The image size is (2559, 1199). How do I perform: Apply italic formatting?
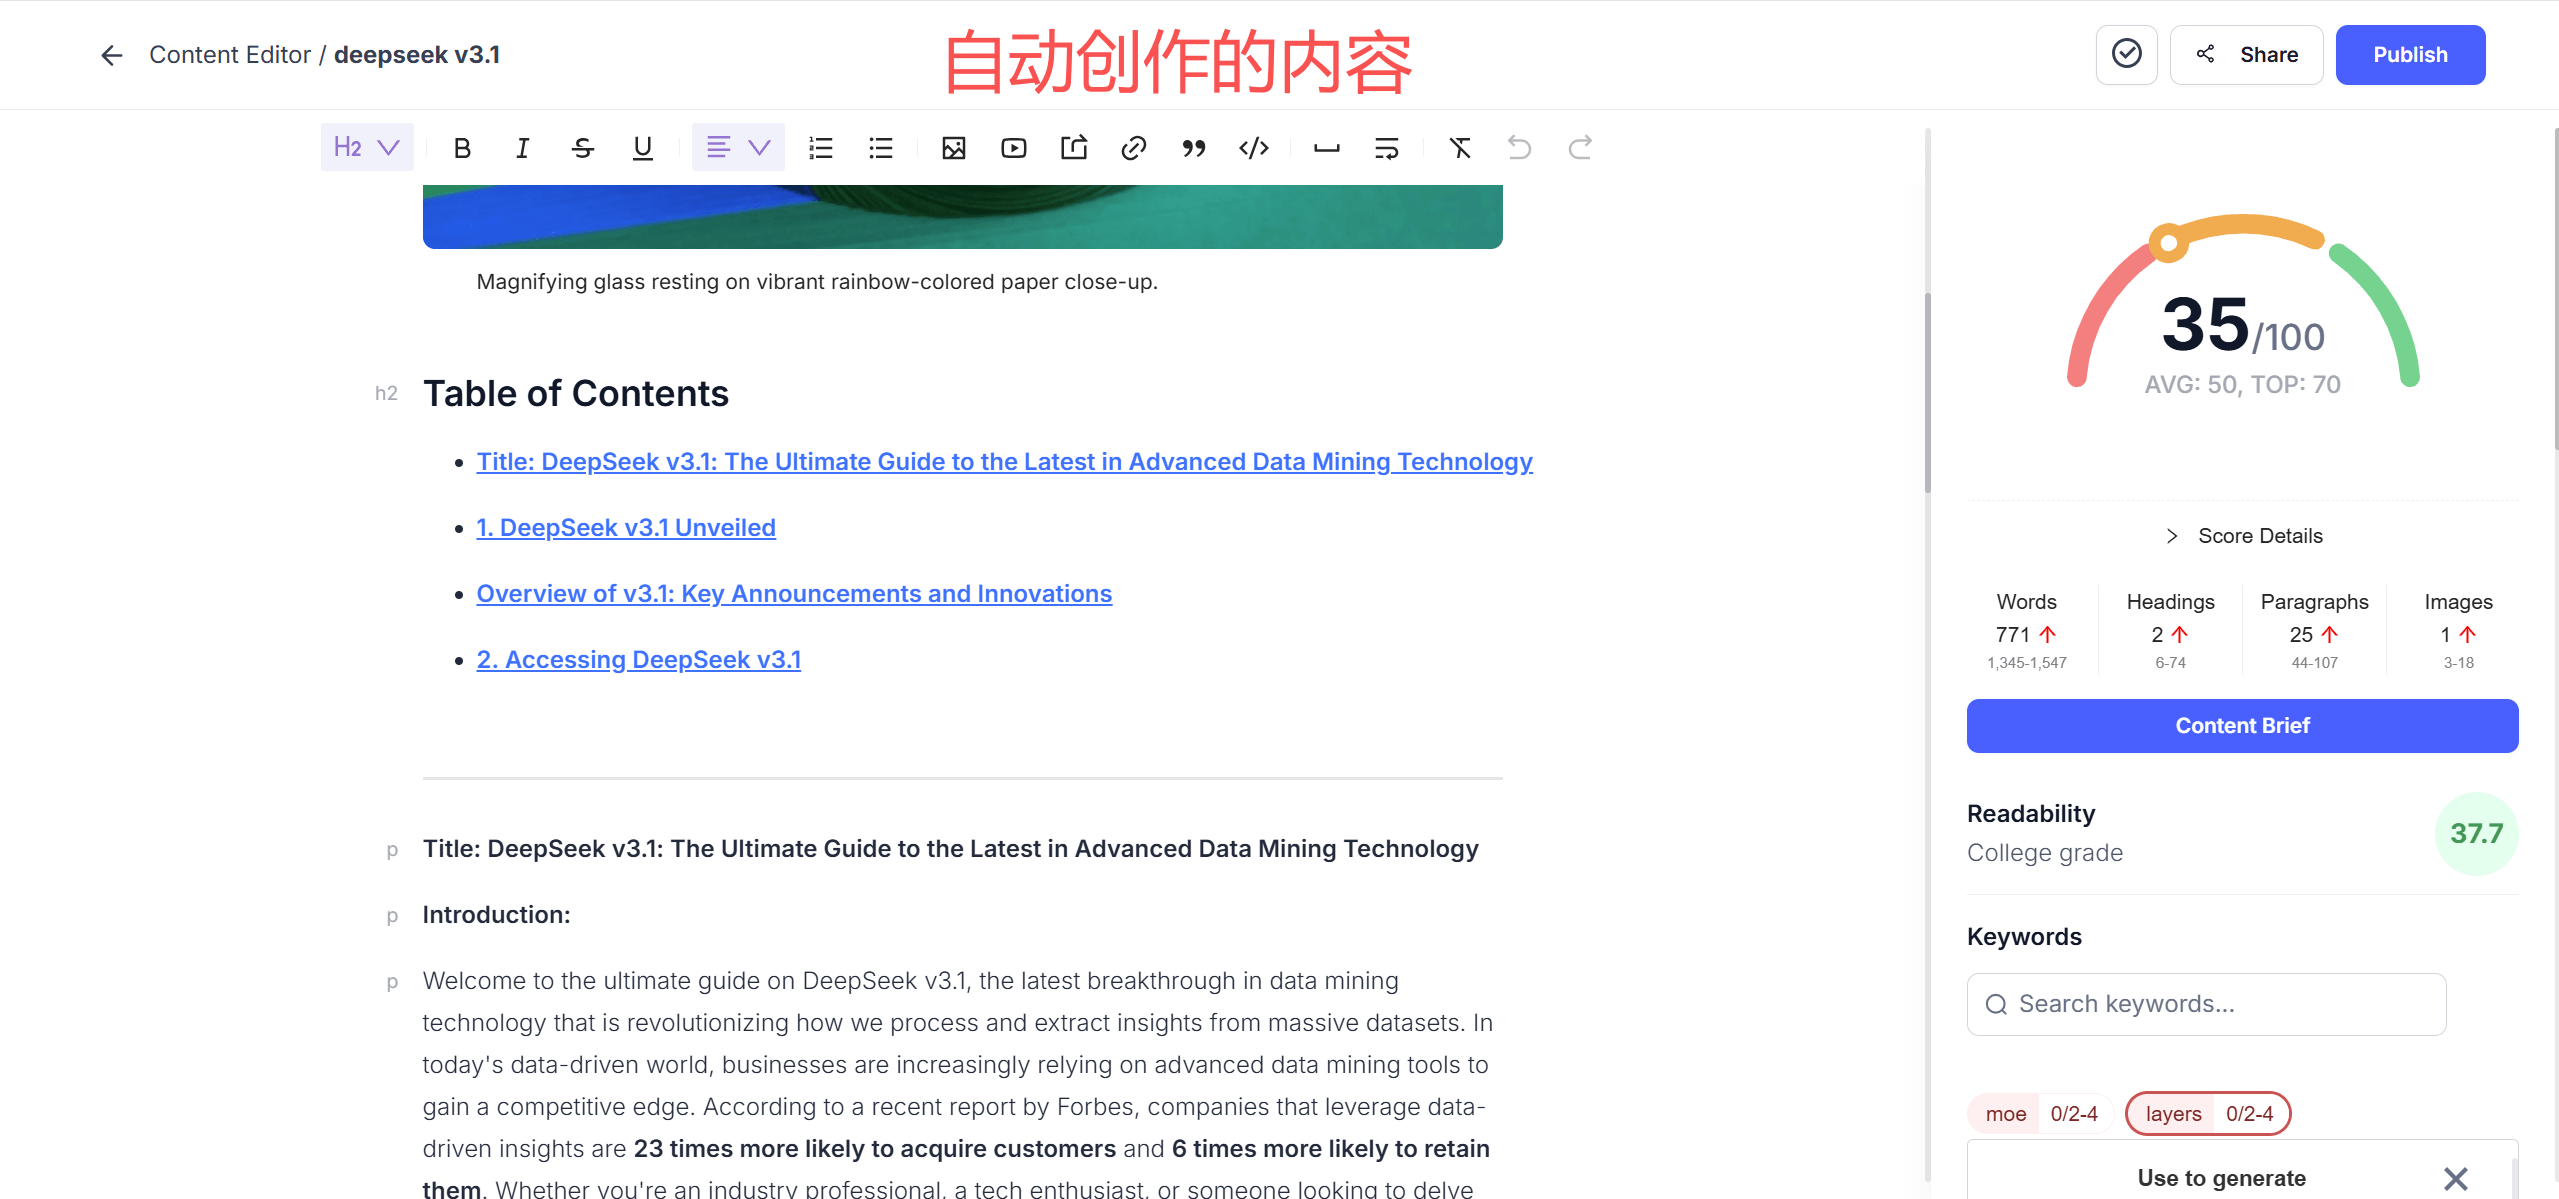click(x=521, y=147)
